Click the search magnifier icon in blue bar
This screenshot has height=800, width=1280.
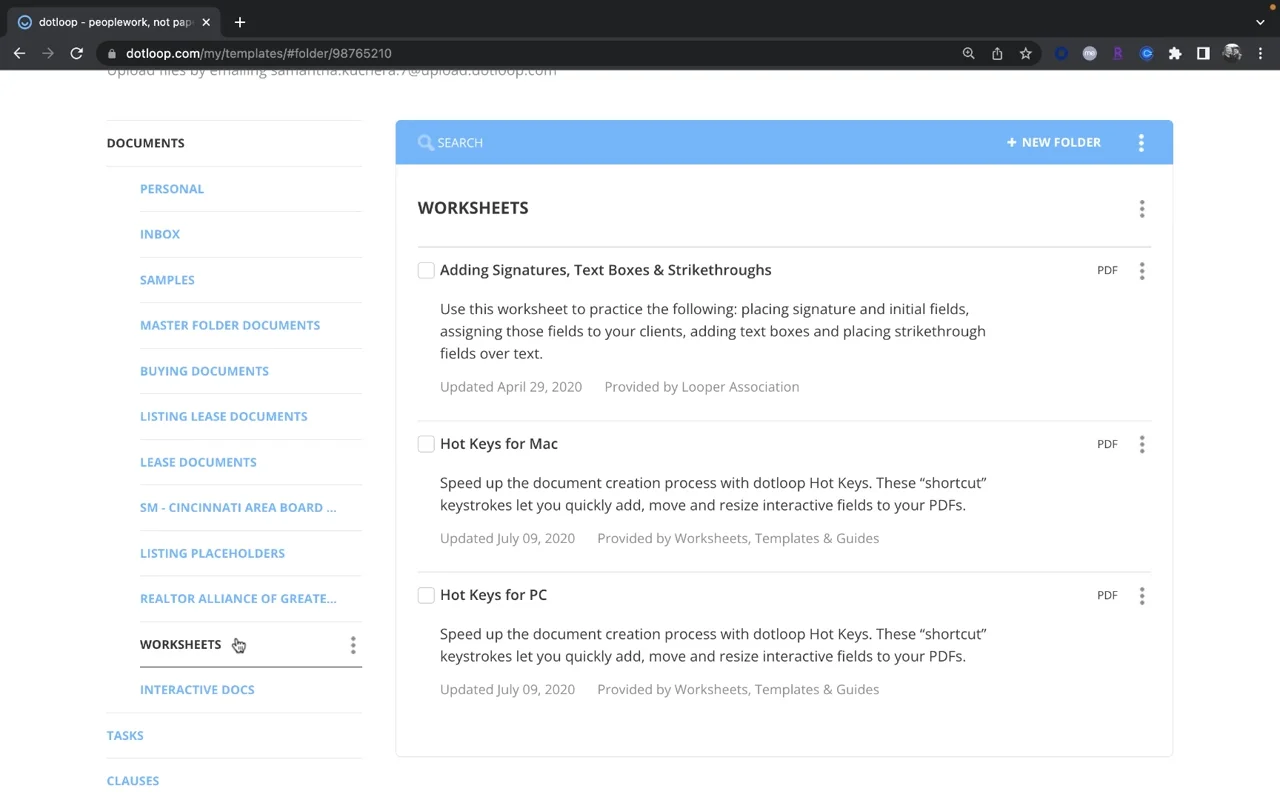tap(426, 143)
